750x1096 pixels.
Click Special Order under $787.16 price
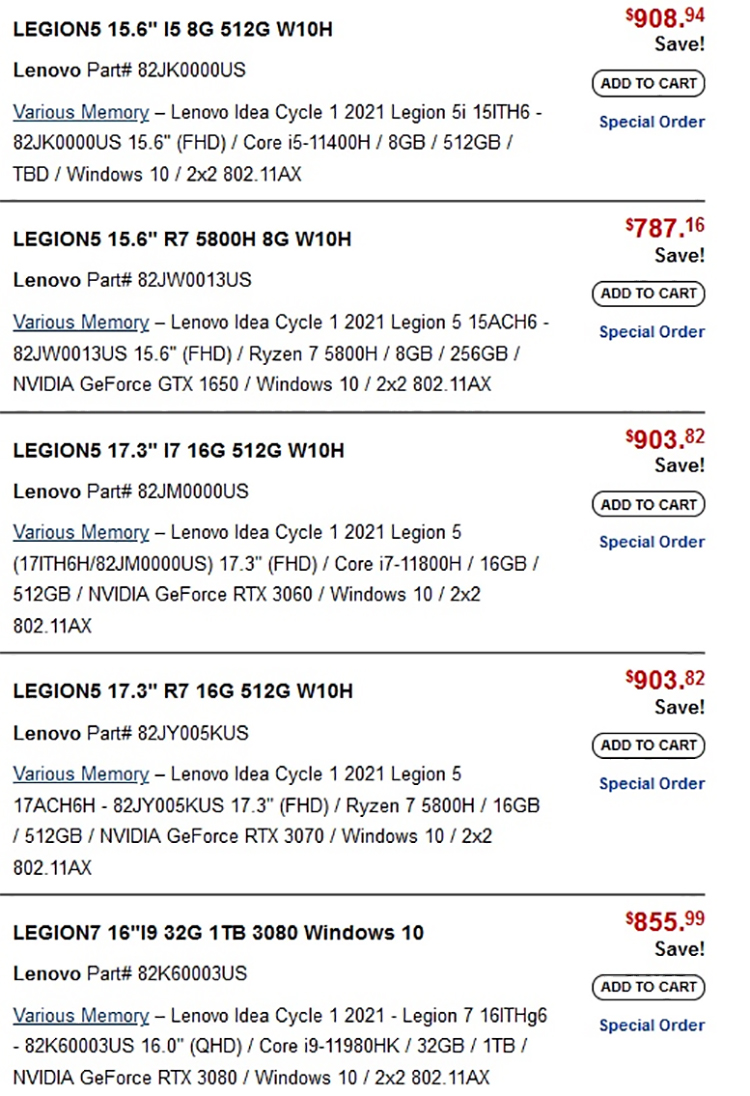651,332
